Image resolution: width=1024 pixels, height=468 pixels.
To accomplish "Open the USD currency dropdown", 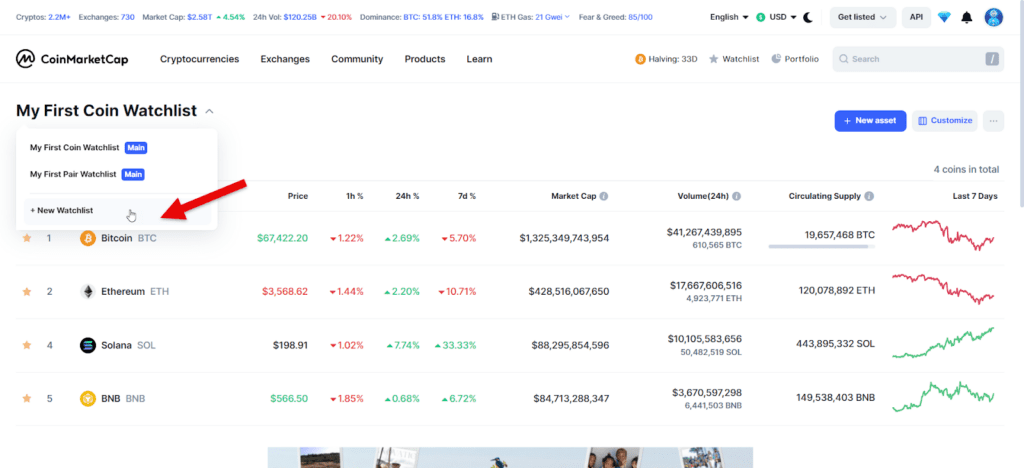I will (776, 18).
